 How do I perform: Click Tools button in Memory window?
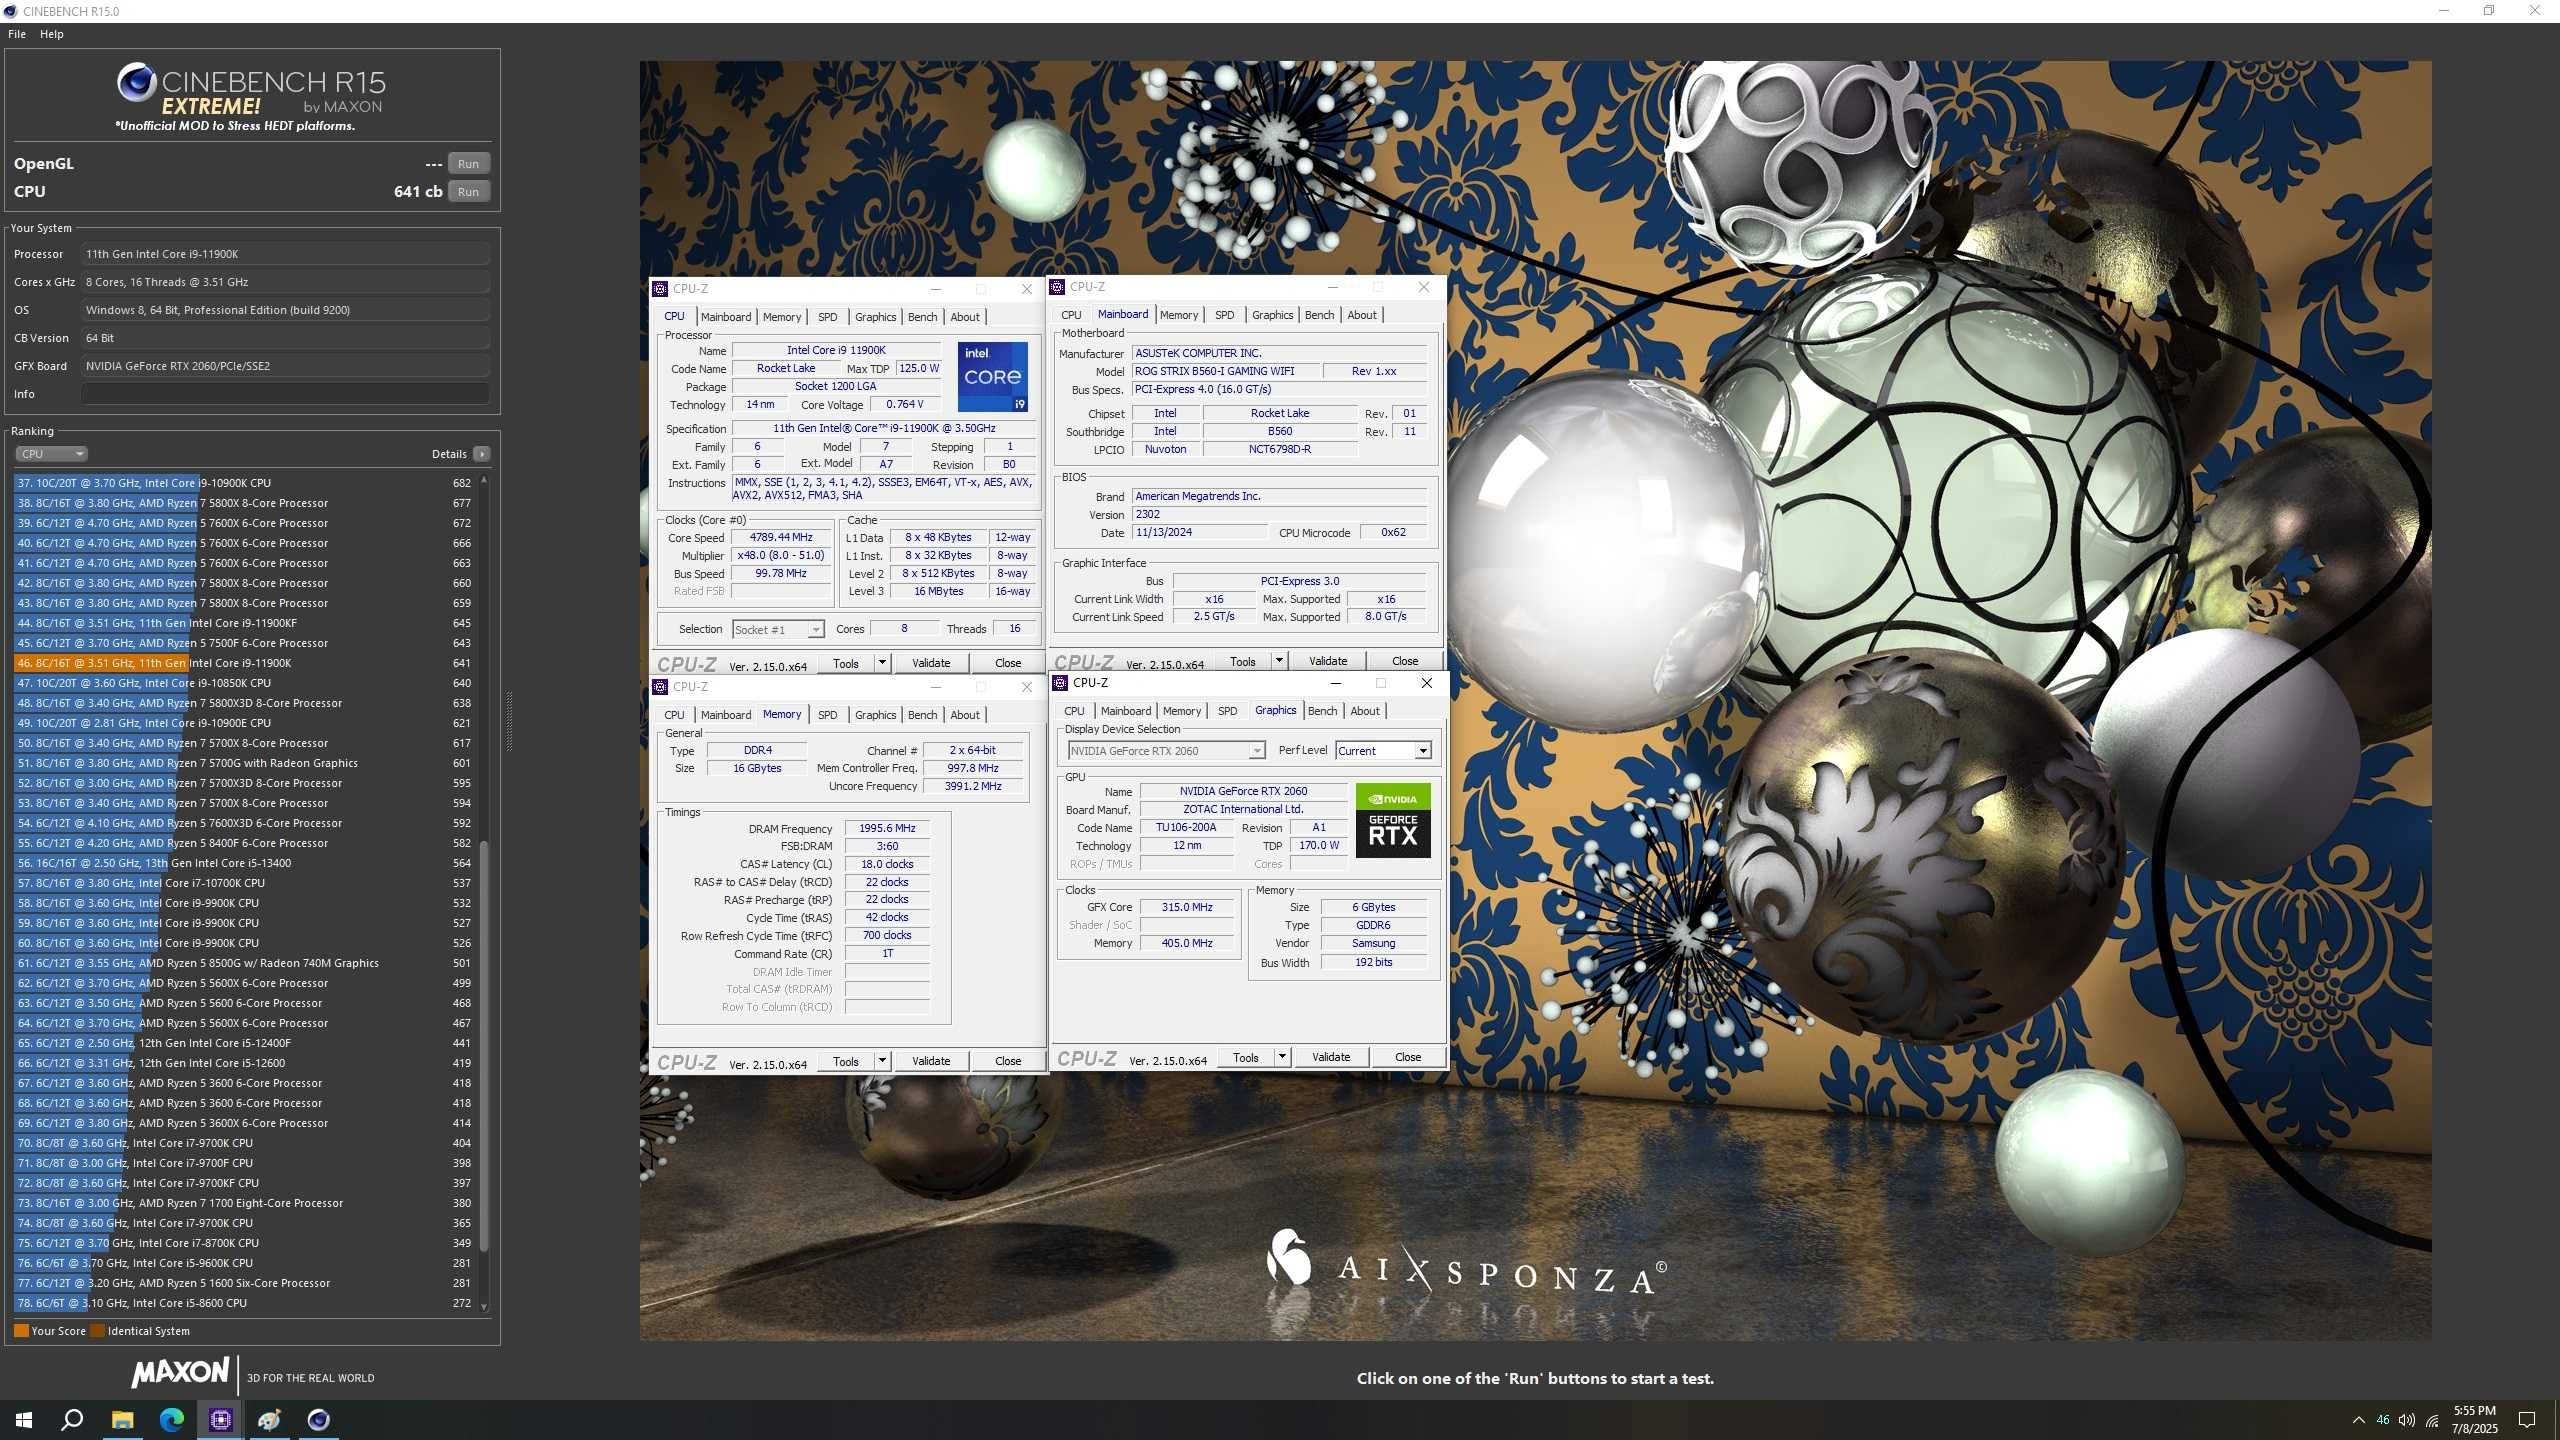point(846,1061)
